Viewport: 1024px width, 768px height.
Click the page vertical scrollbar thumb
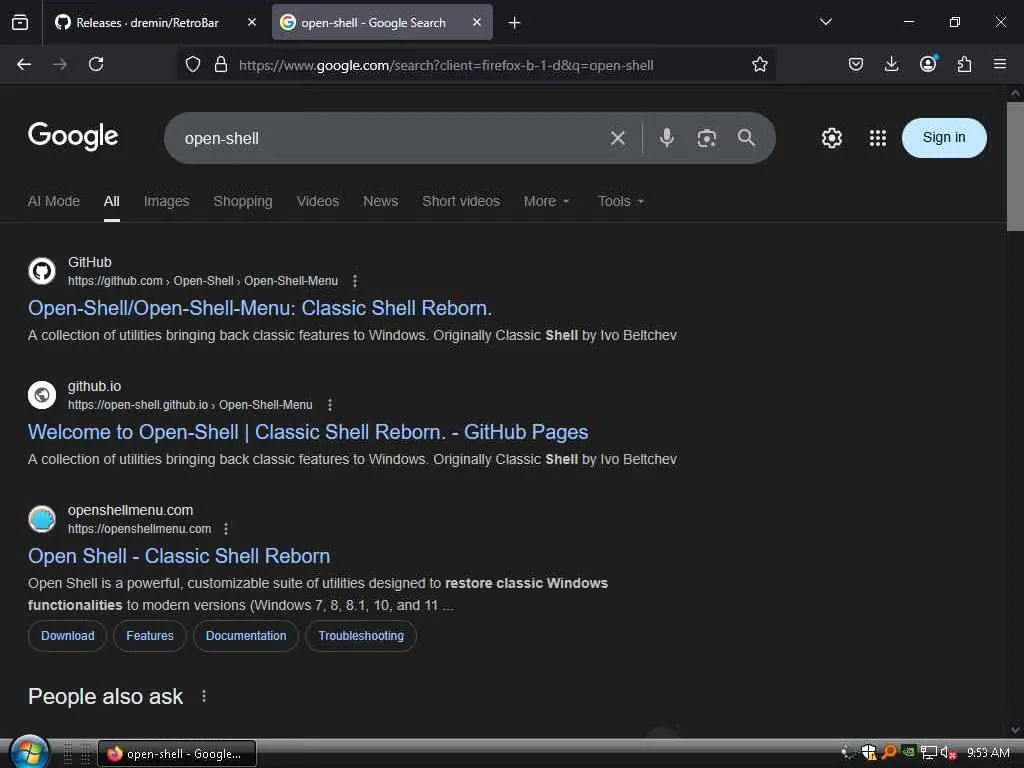[1015, 167]
